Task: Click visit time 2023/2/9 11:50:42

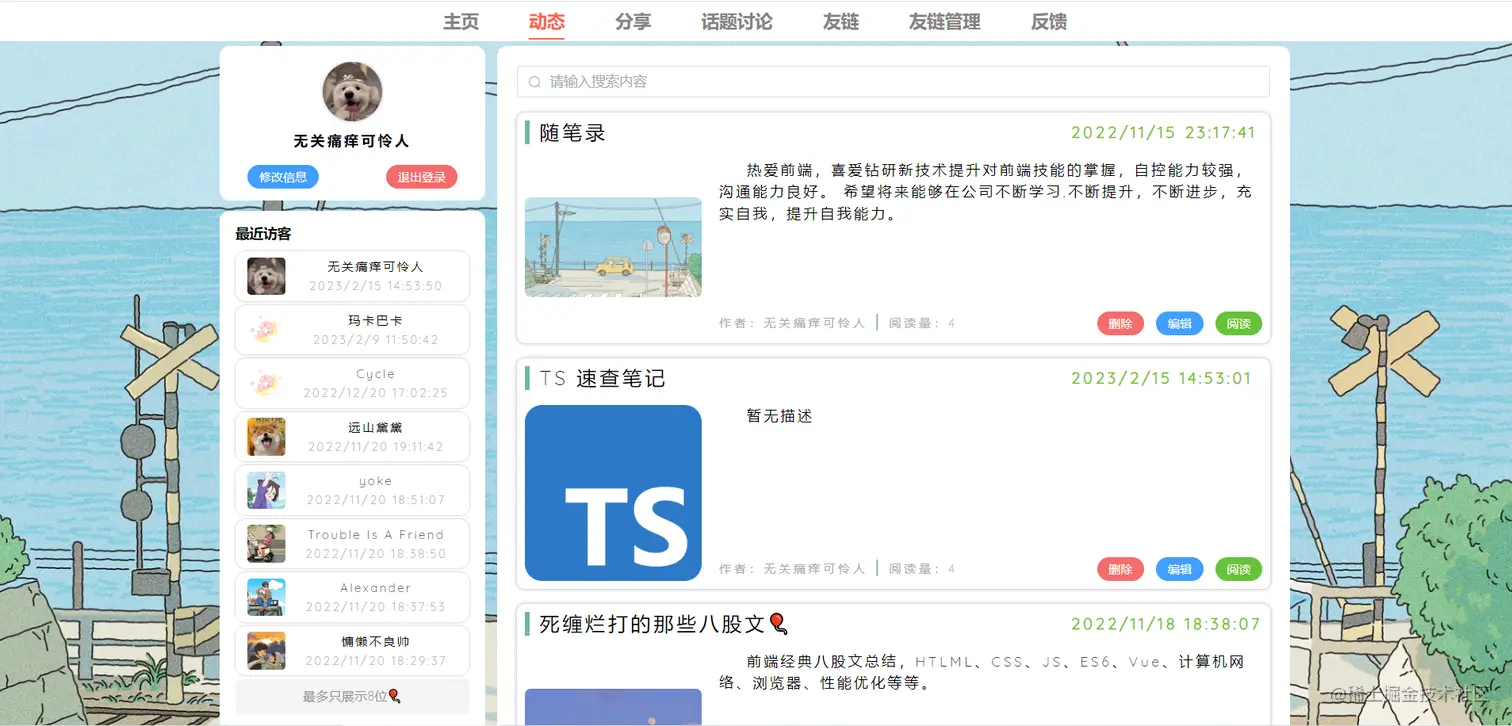Action: pyautogui.click(x=375, y=339)
